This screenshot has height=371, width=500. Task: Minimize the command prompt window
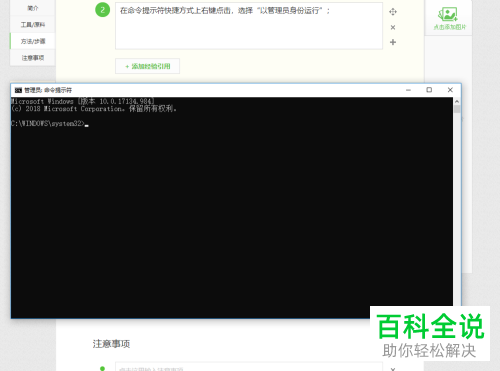[408, 90]
